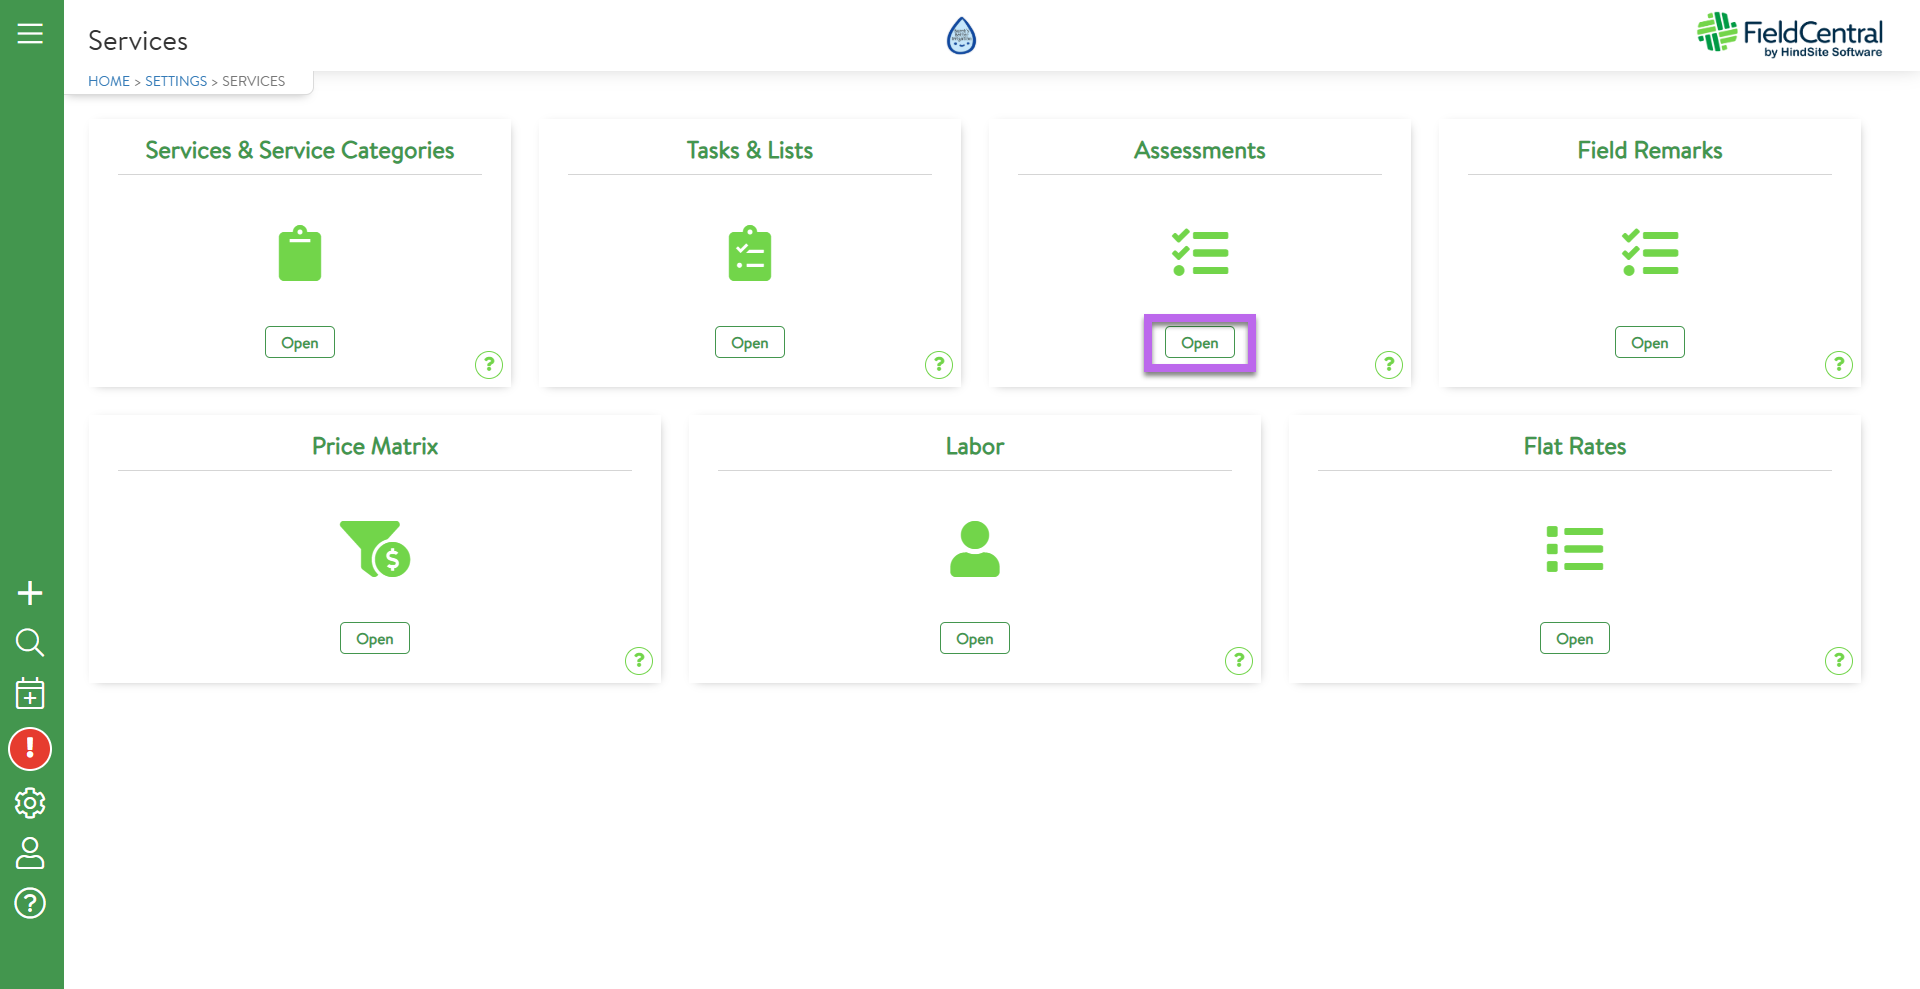Click the water drop logo at top center
Screen dimensions: 1920x989
961,36
